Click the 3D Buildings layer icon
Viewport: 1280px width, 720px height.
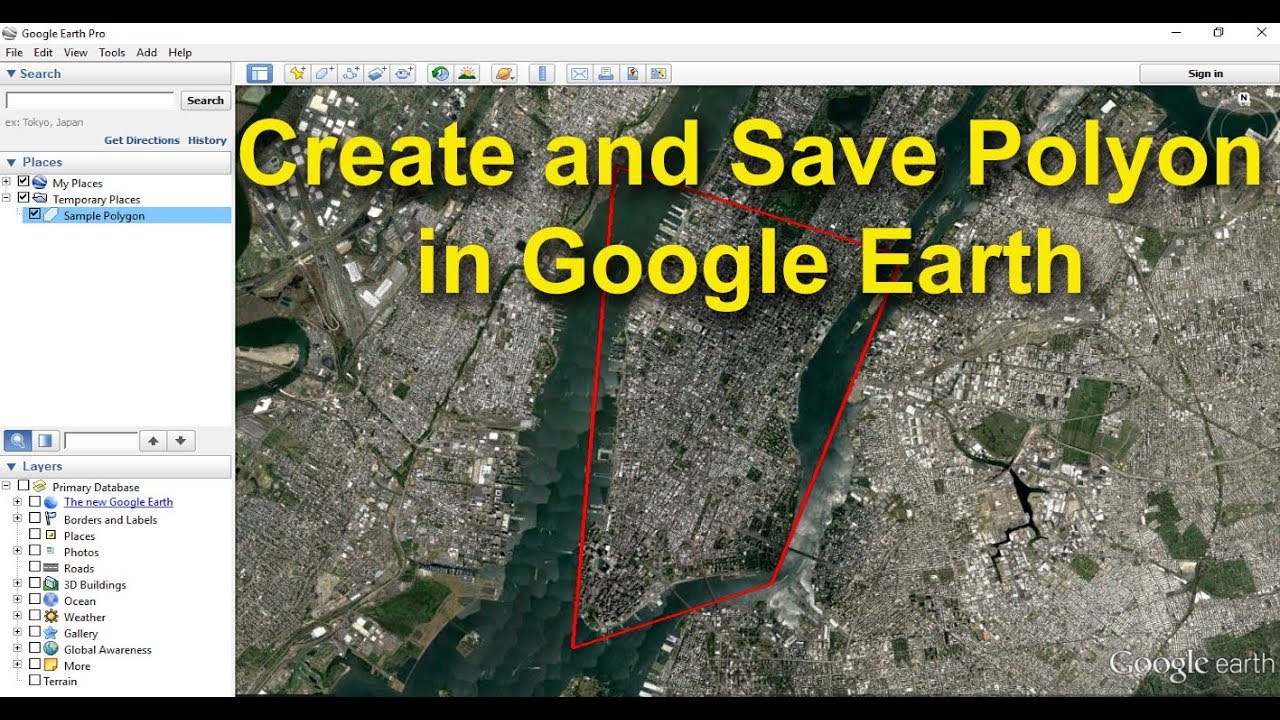point(51,584)
